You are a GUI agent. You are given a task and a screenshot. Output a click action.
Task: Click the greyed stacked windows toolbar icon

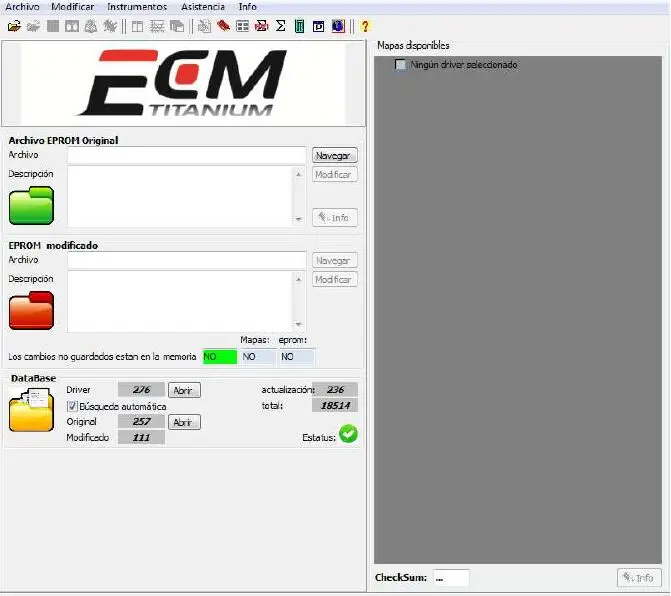177,27
